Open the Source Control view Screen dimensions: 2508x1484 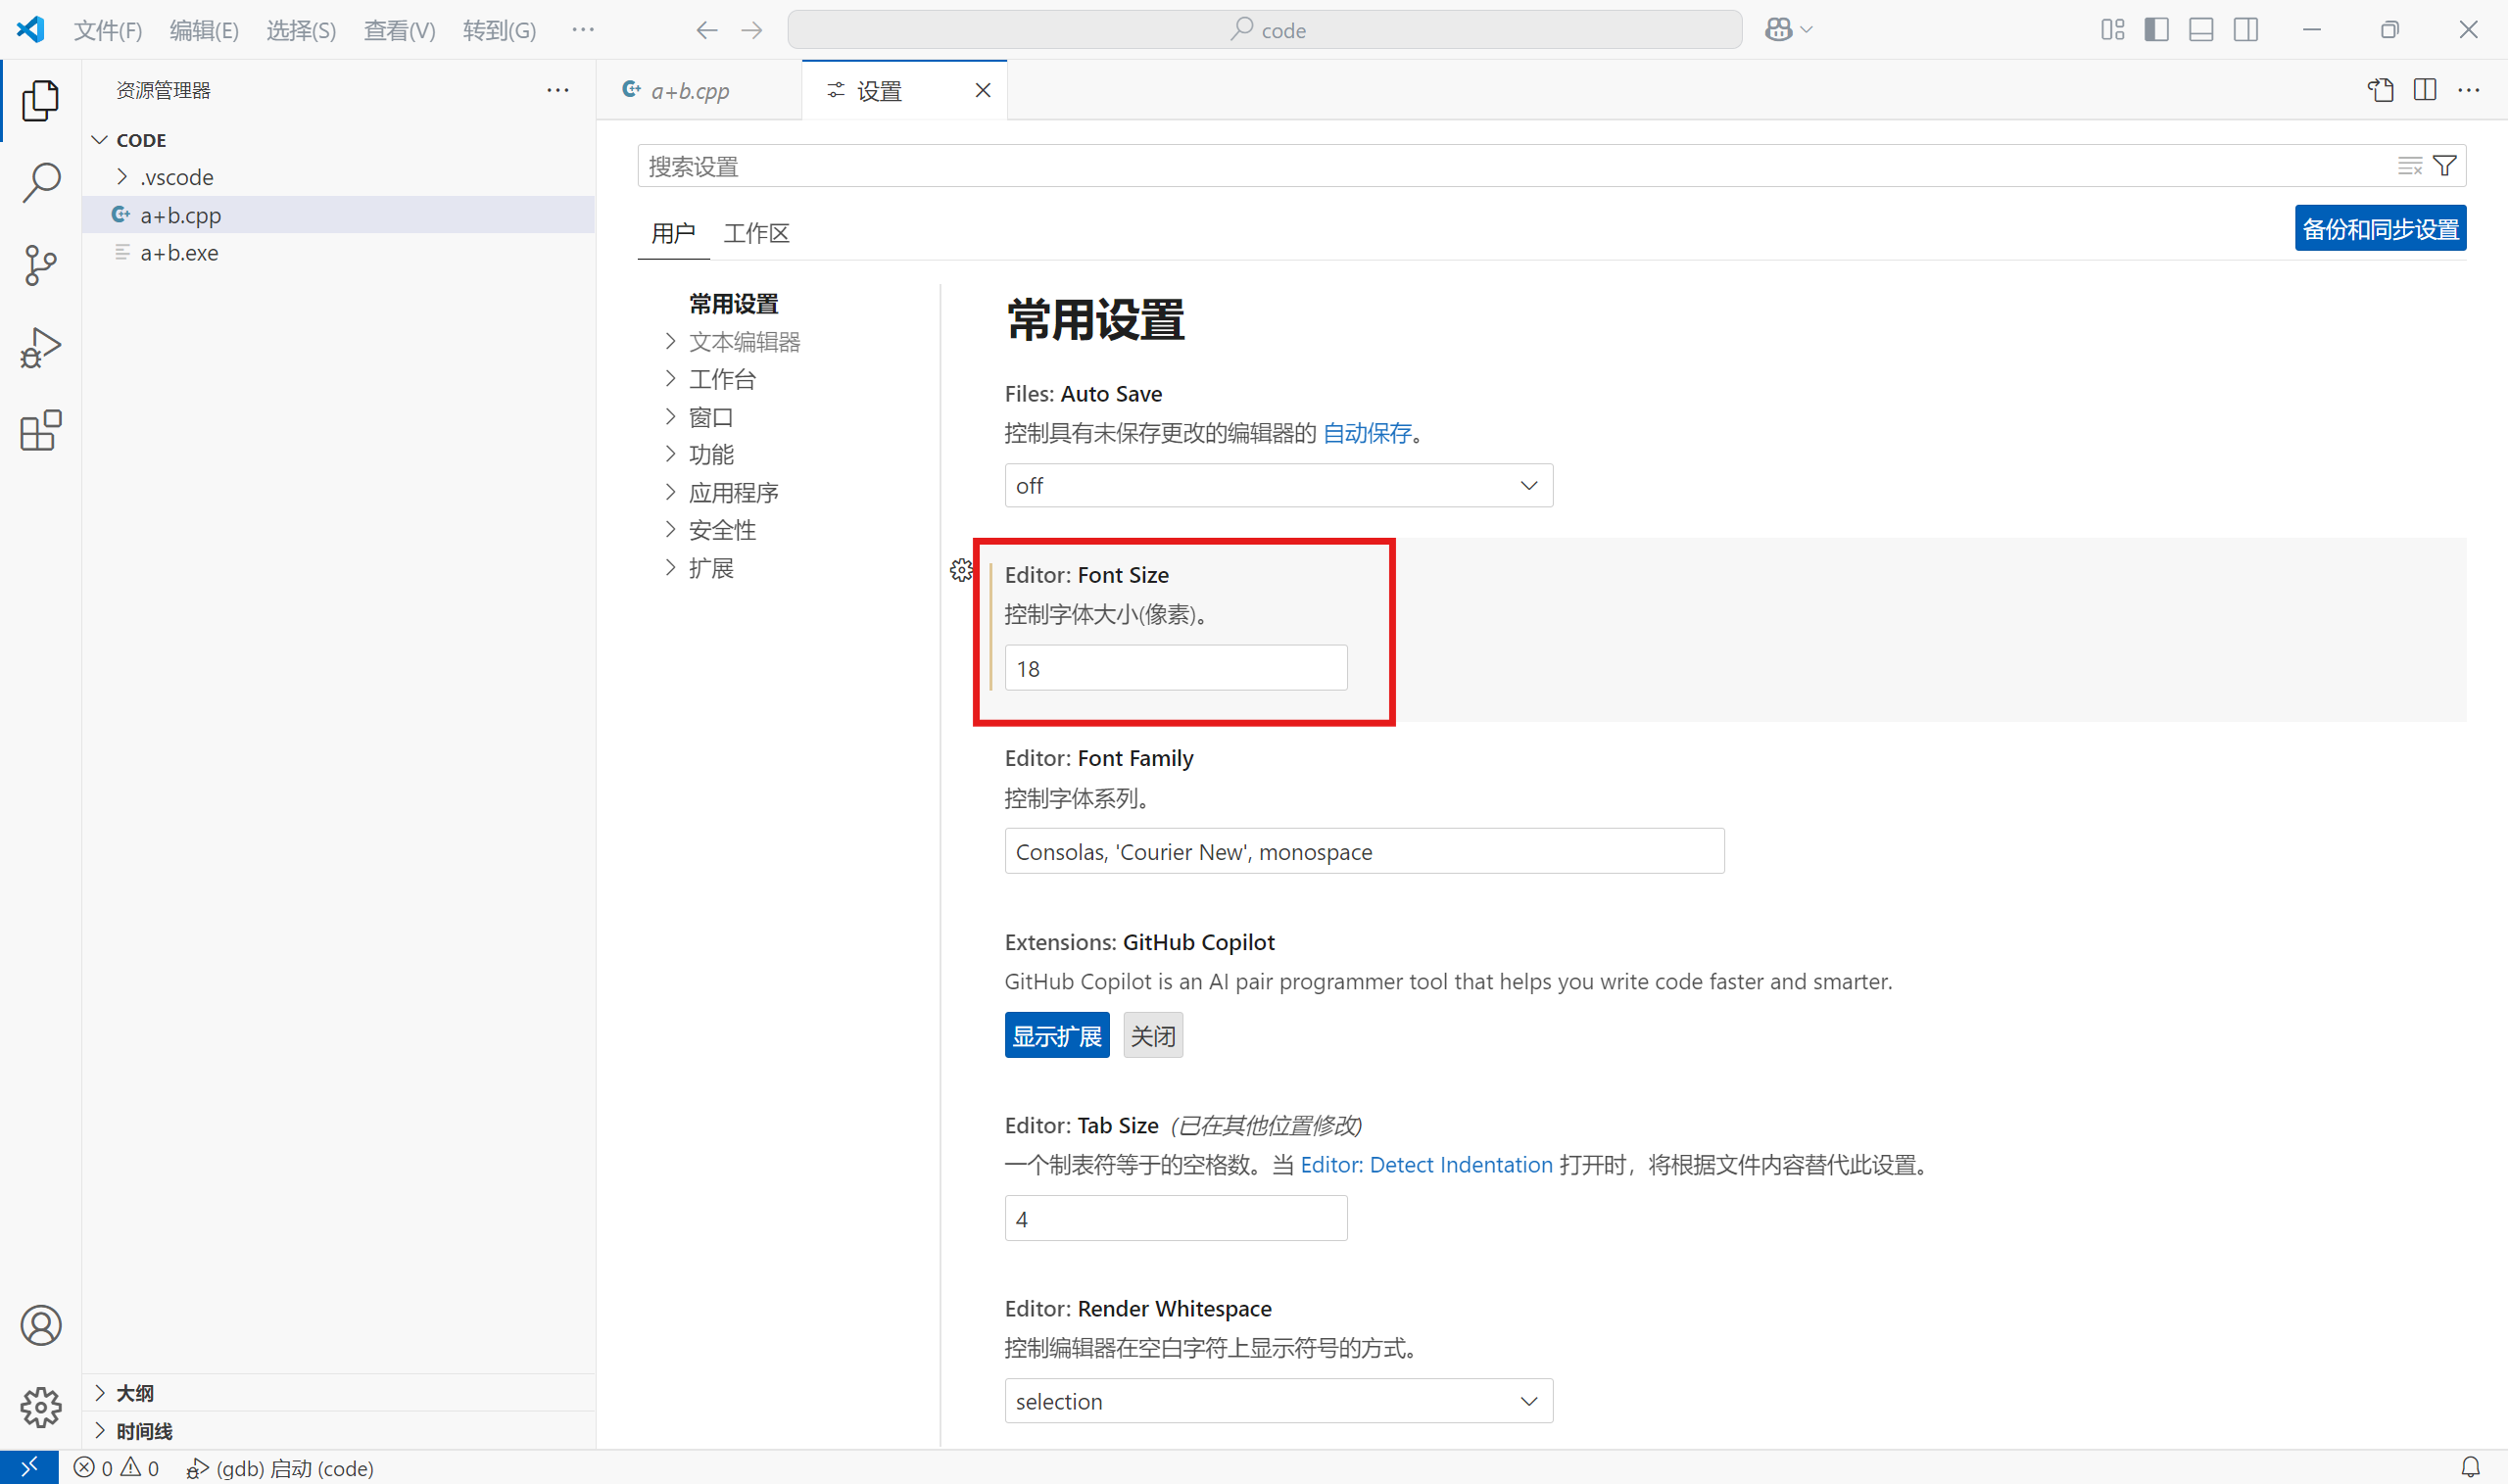tap(41, 265)
